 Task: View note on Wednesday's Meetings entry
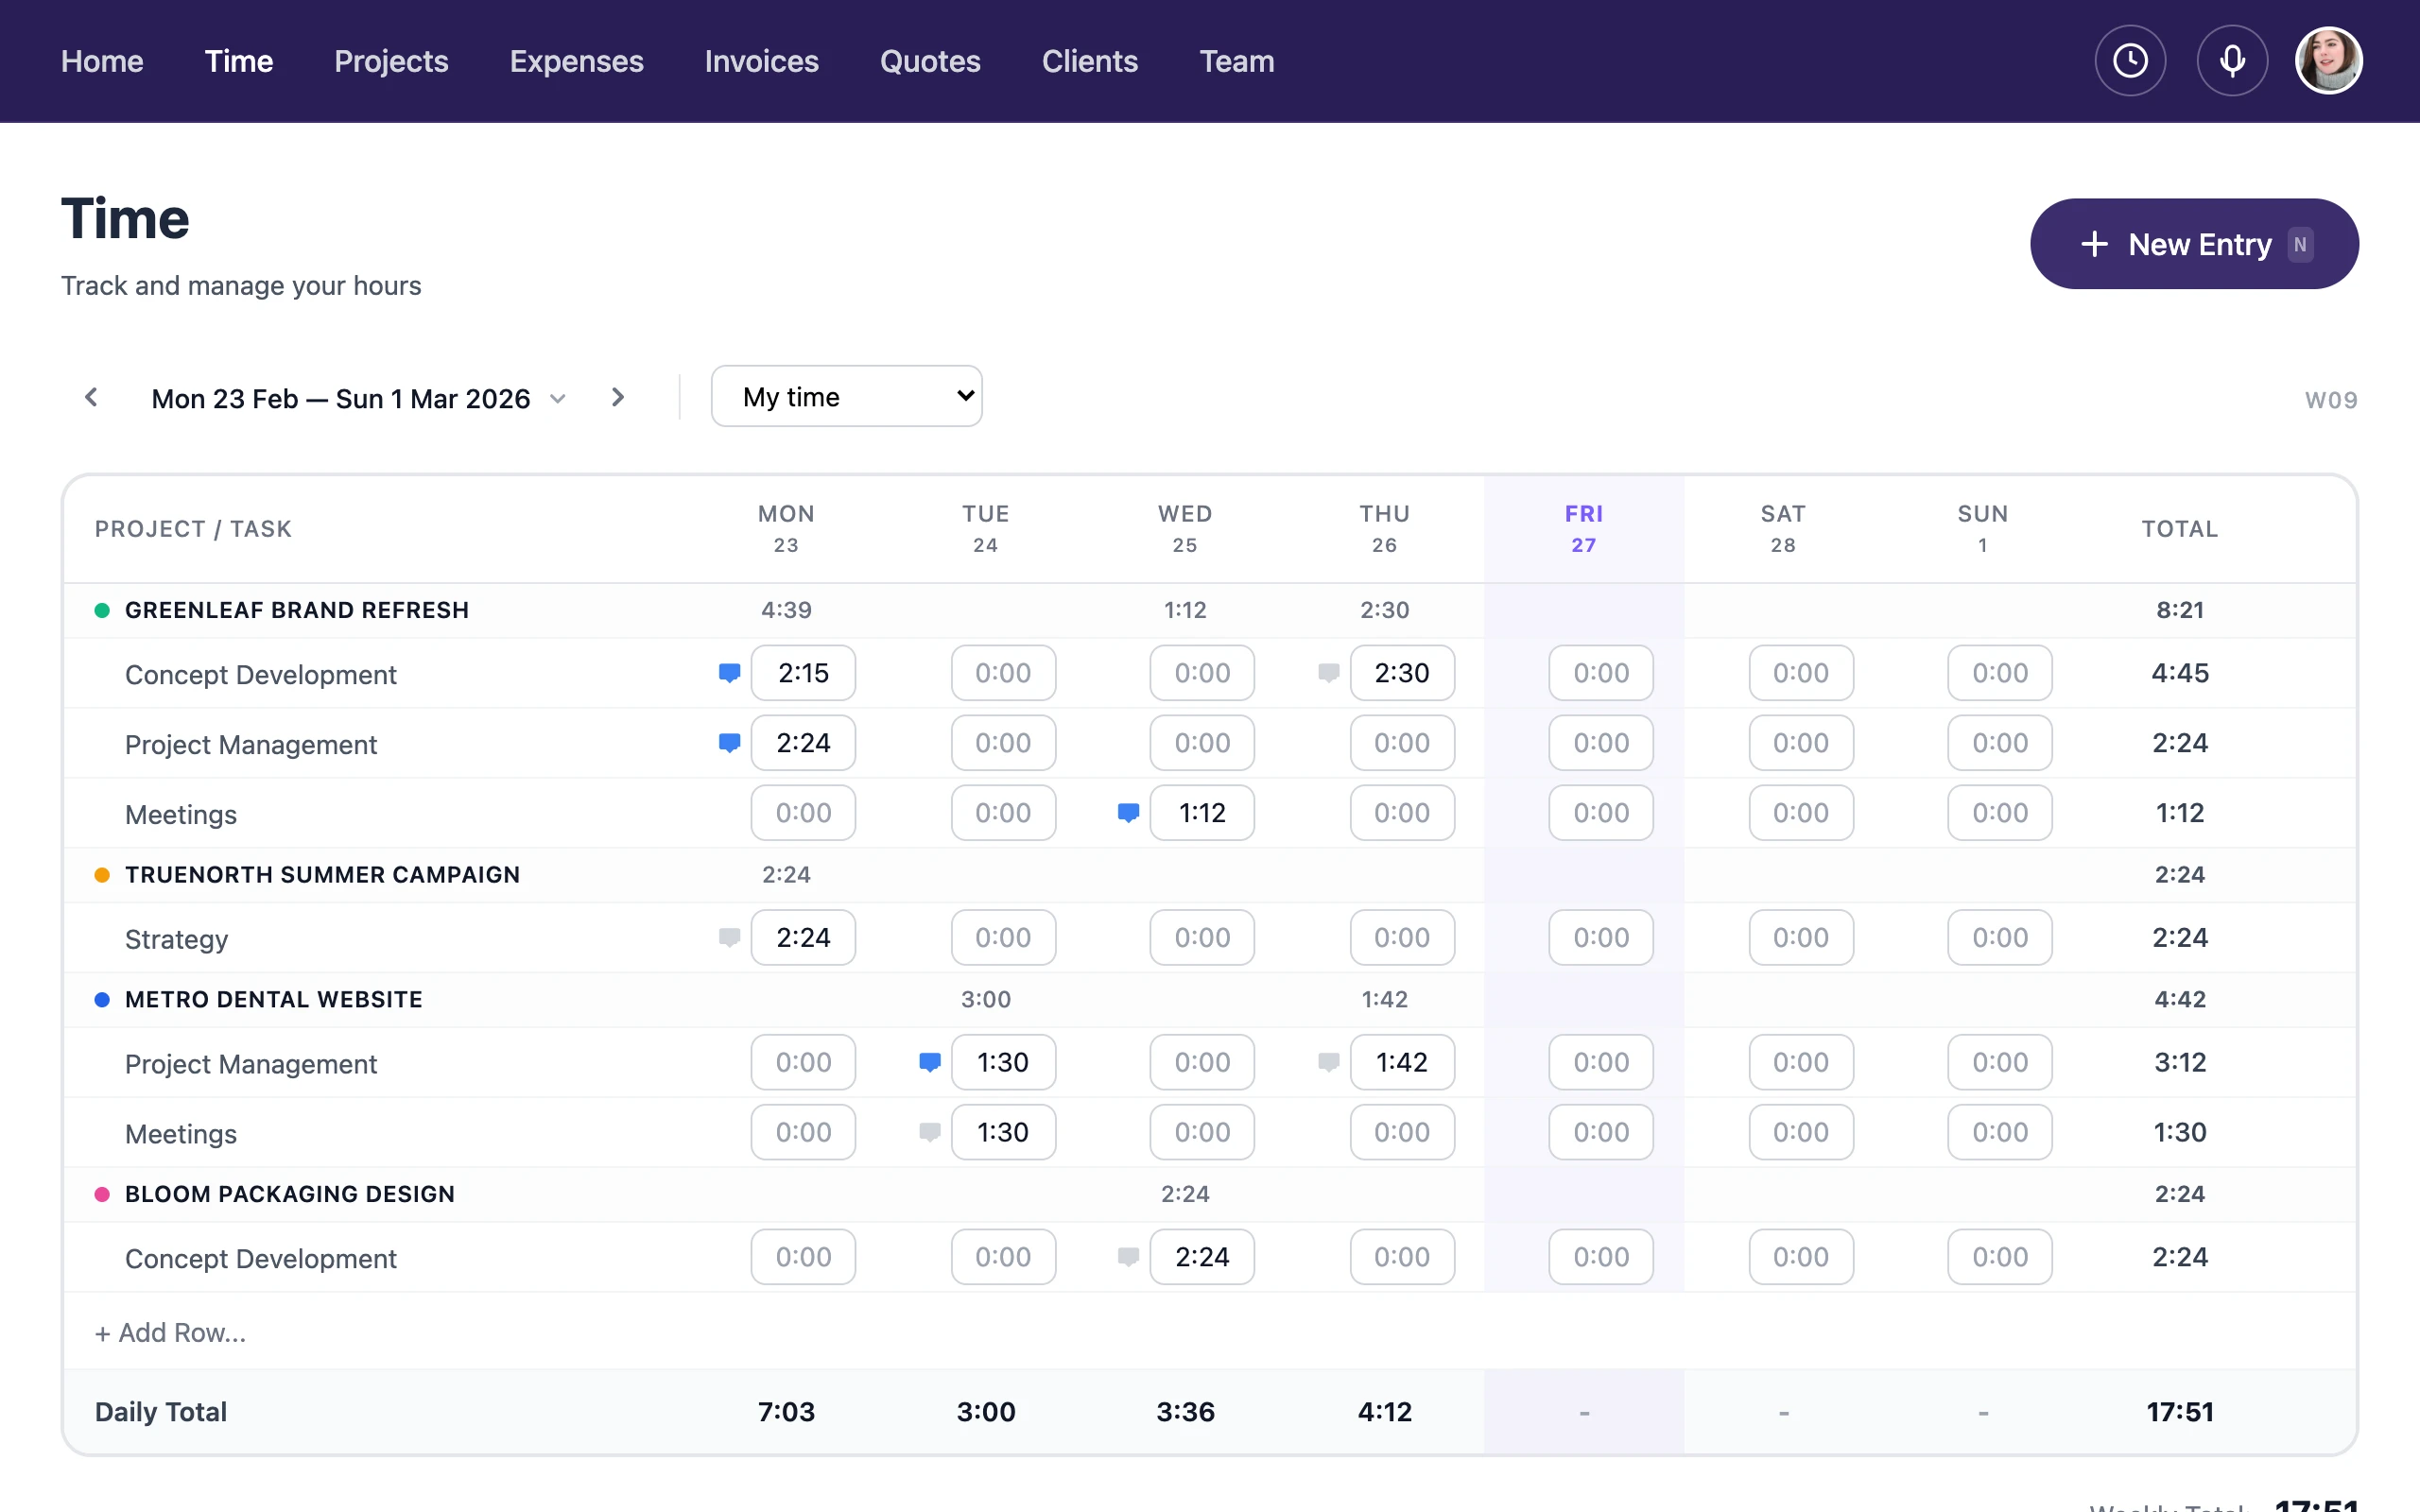coord(1128,813)
